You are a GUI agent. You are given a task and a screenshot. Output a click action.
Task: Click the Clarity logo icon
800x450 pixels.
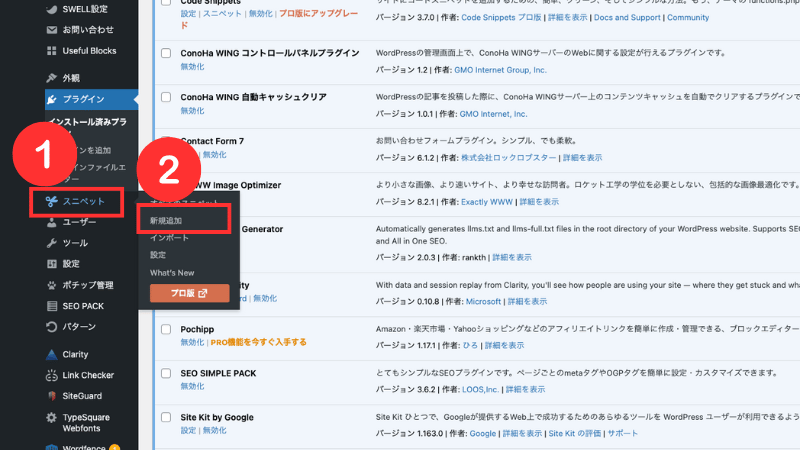click(x=52, y=354)
